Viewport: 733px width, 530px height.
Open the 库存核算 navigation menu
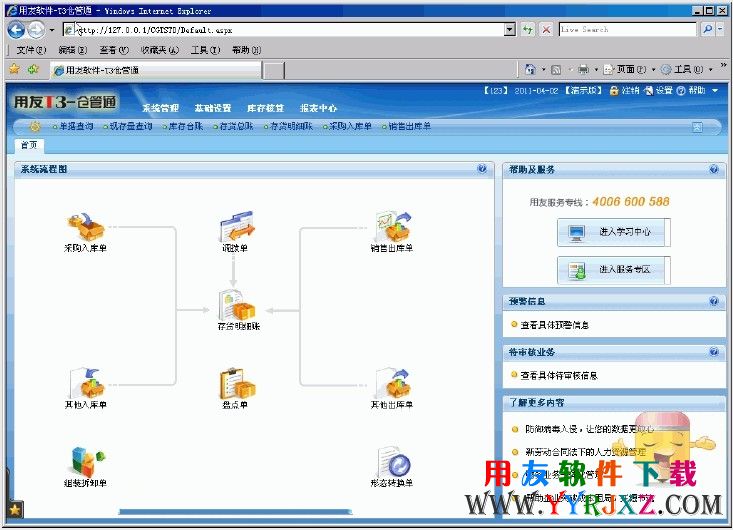point(265,108)
